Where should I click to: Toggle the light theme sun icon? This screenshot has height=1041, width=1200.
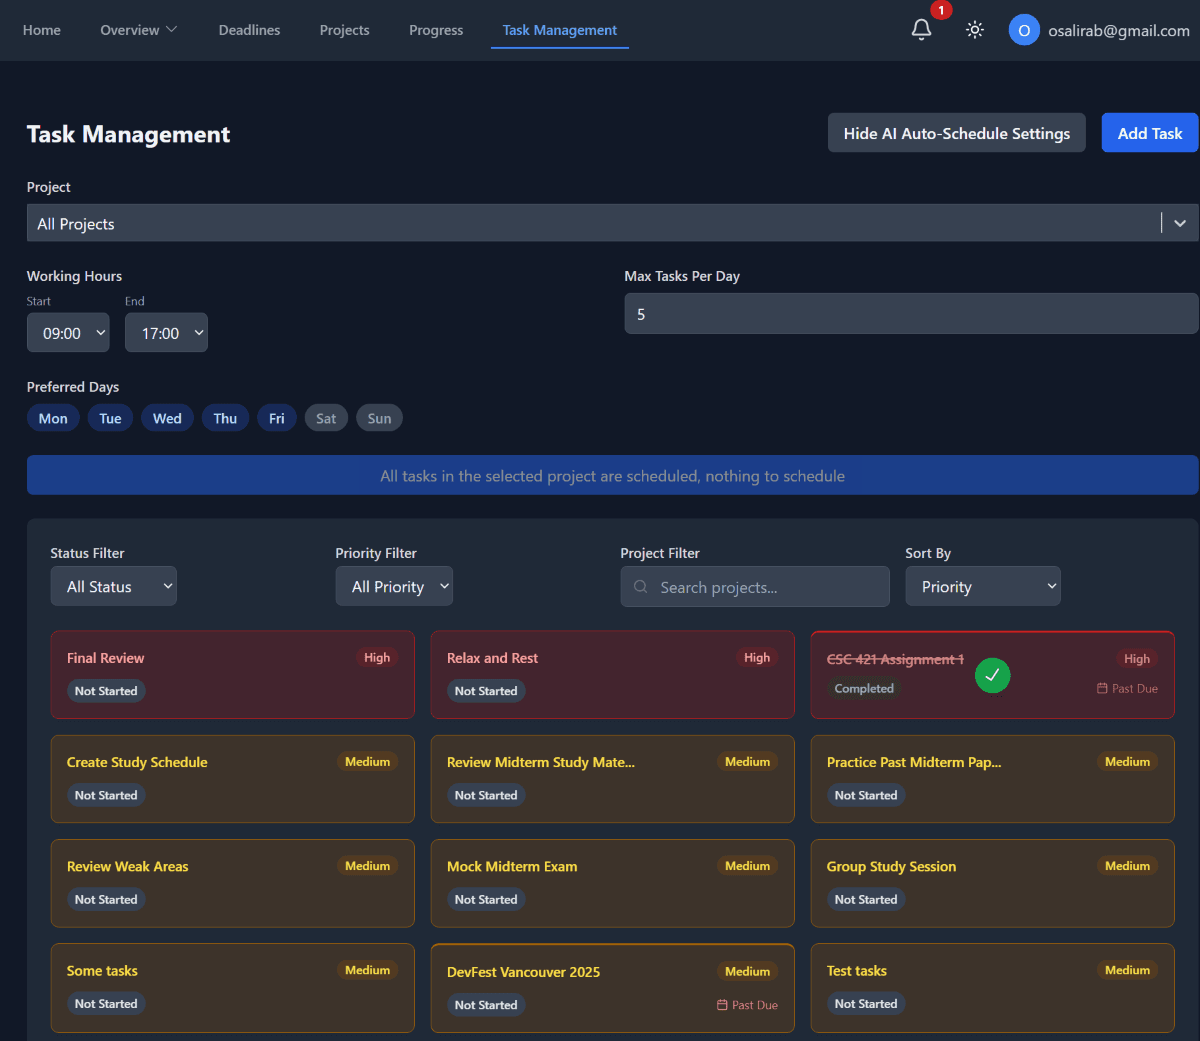click(x=974, y=30)
